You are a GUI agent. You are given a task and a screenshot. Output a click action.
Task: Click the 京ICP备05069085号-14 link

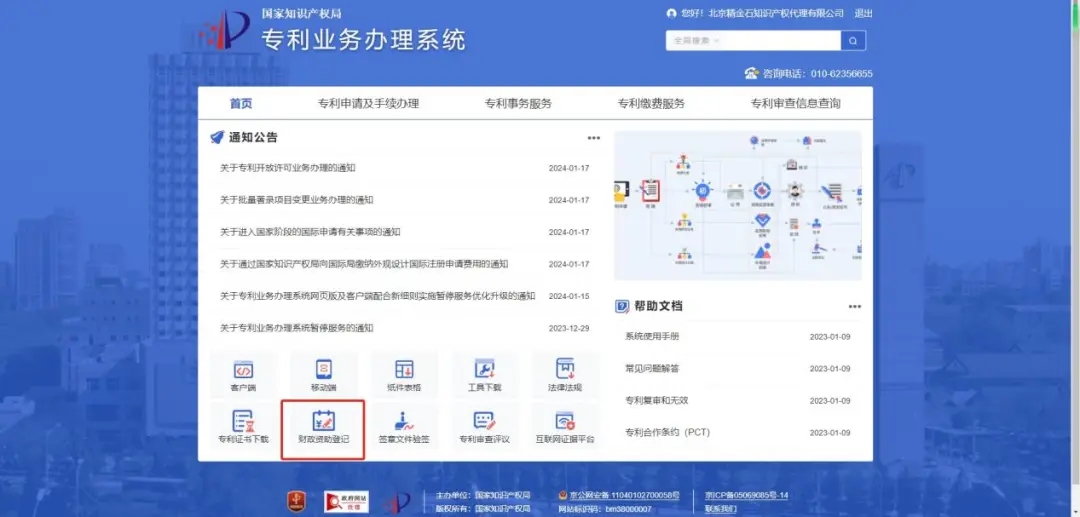click(746, 495)
